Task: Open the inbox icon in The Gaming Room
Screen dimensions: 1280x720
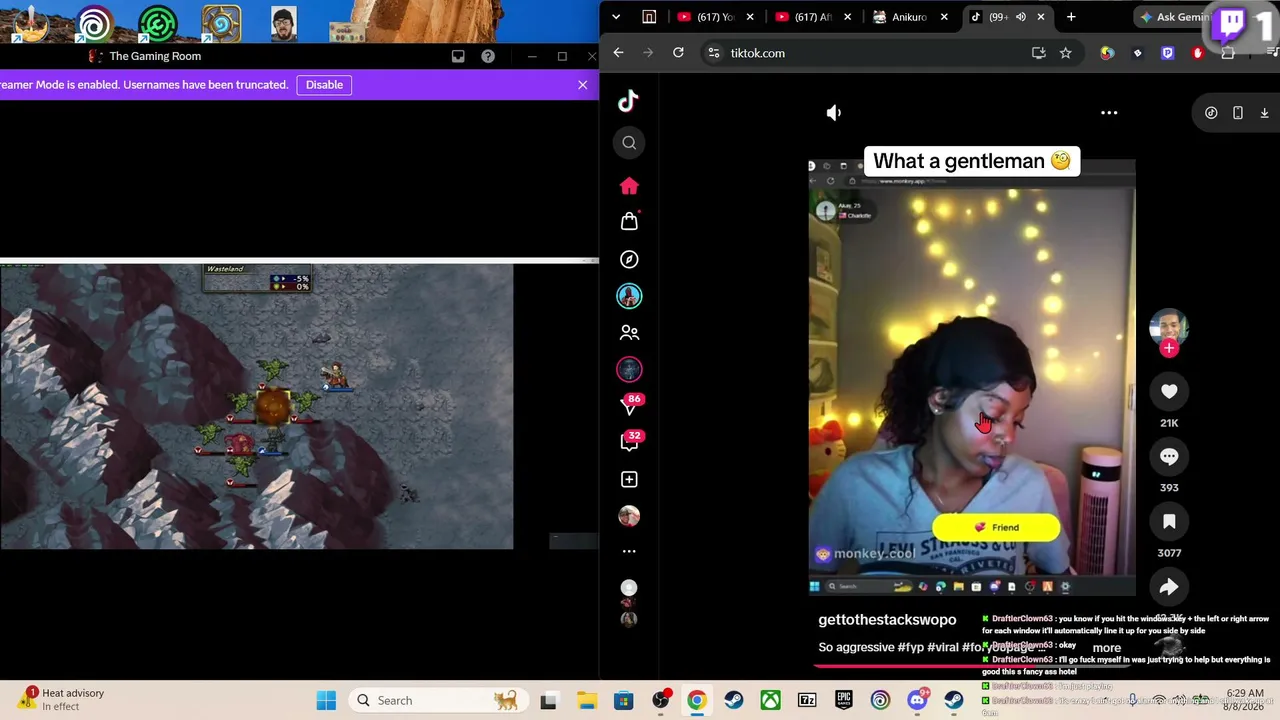Action: click(458, 56)
